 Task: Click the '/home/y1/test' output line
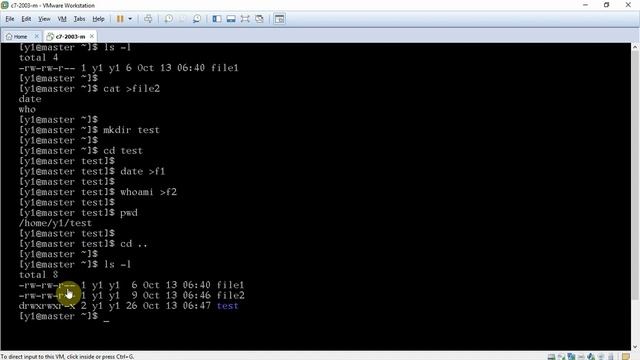(55, 223)
